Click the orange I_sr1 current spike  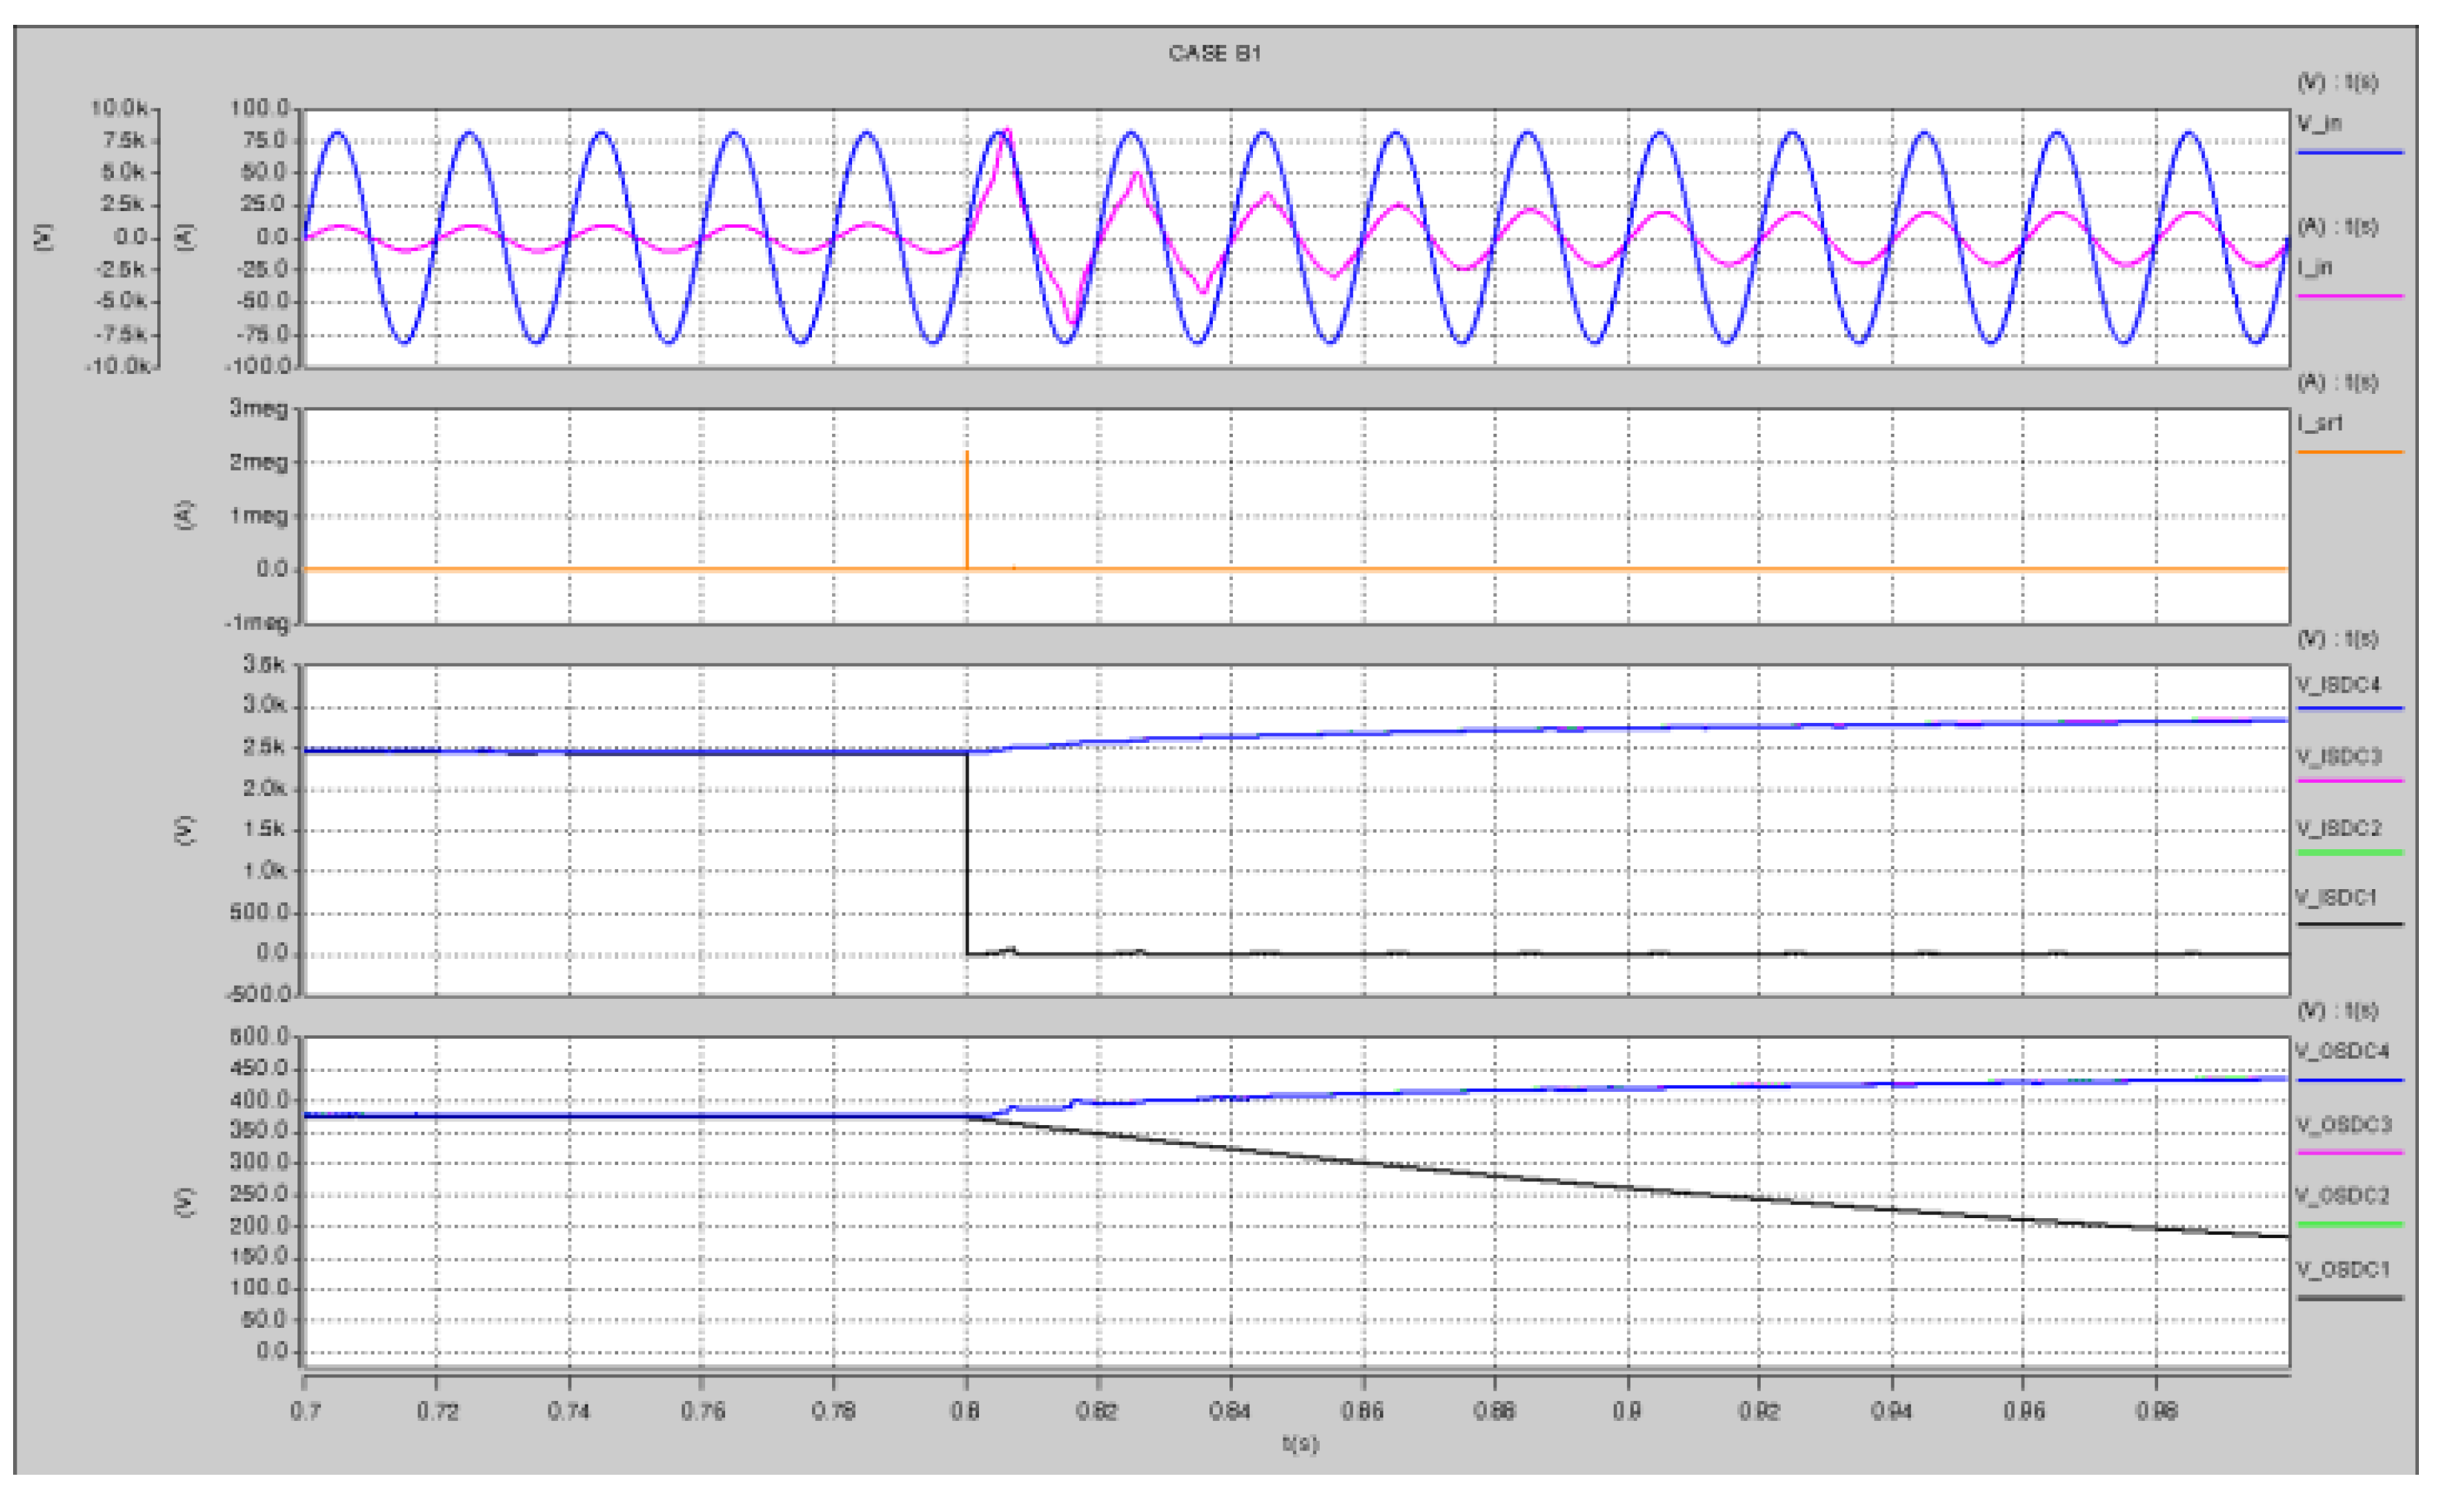coord(967,500)
